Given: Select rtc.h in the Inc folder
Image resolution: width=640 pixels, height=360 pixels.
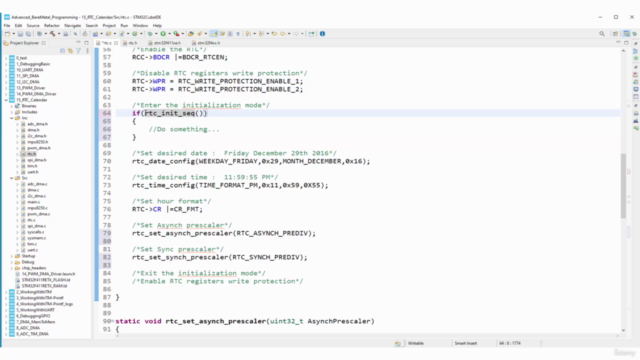Looking at the screenshot, I should coord(31,154).
